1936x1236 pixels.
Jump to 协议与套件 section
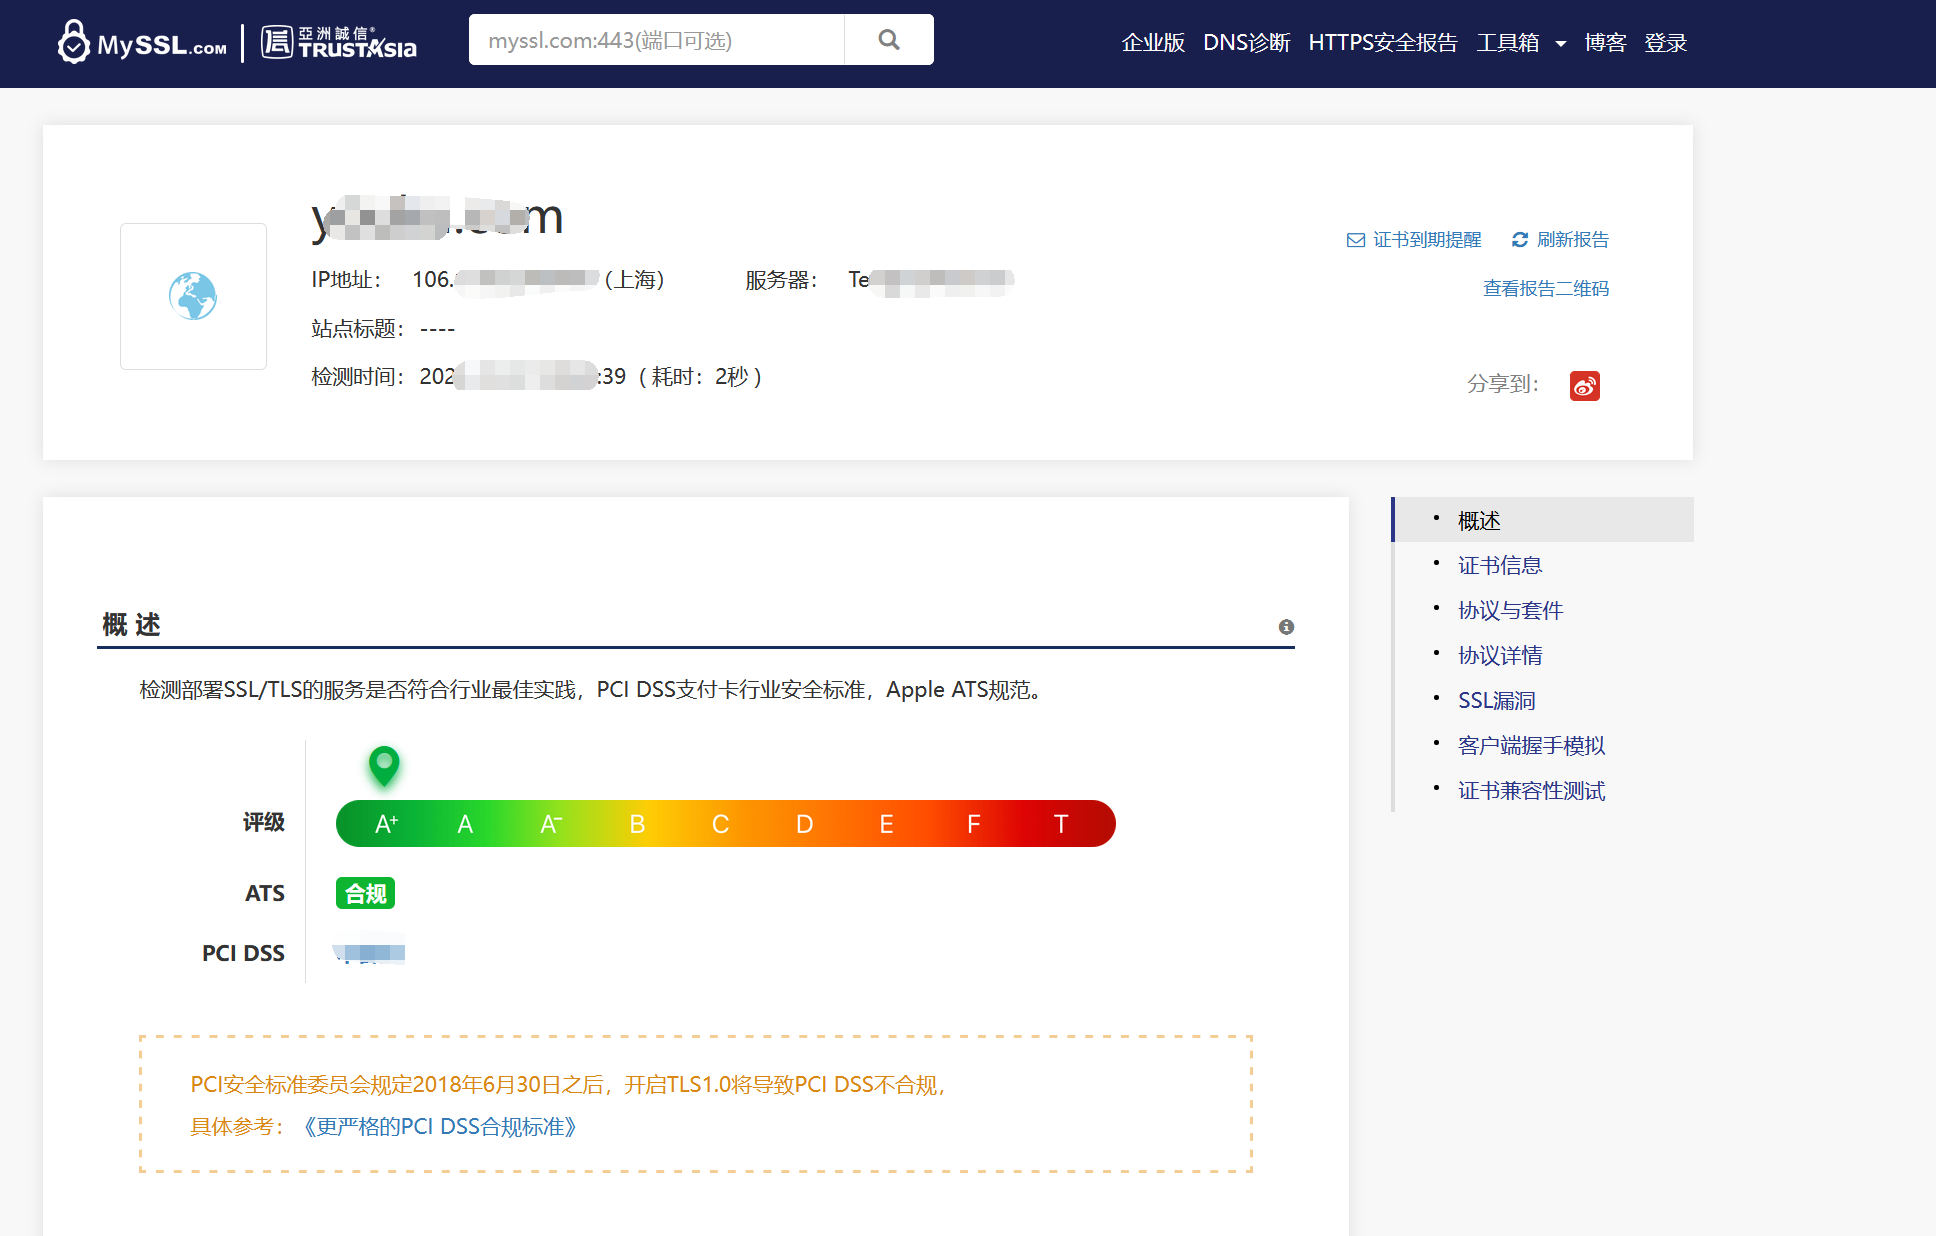click(1510, 611)
